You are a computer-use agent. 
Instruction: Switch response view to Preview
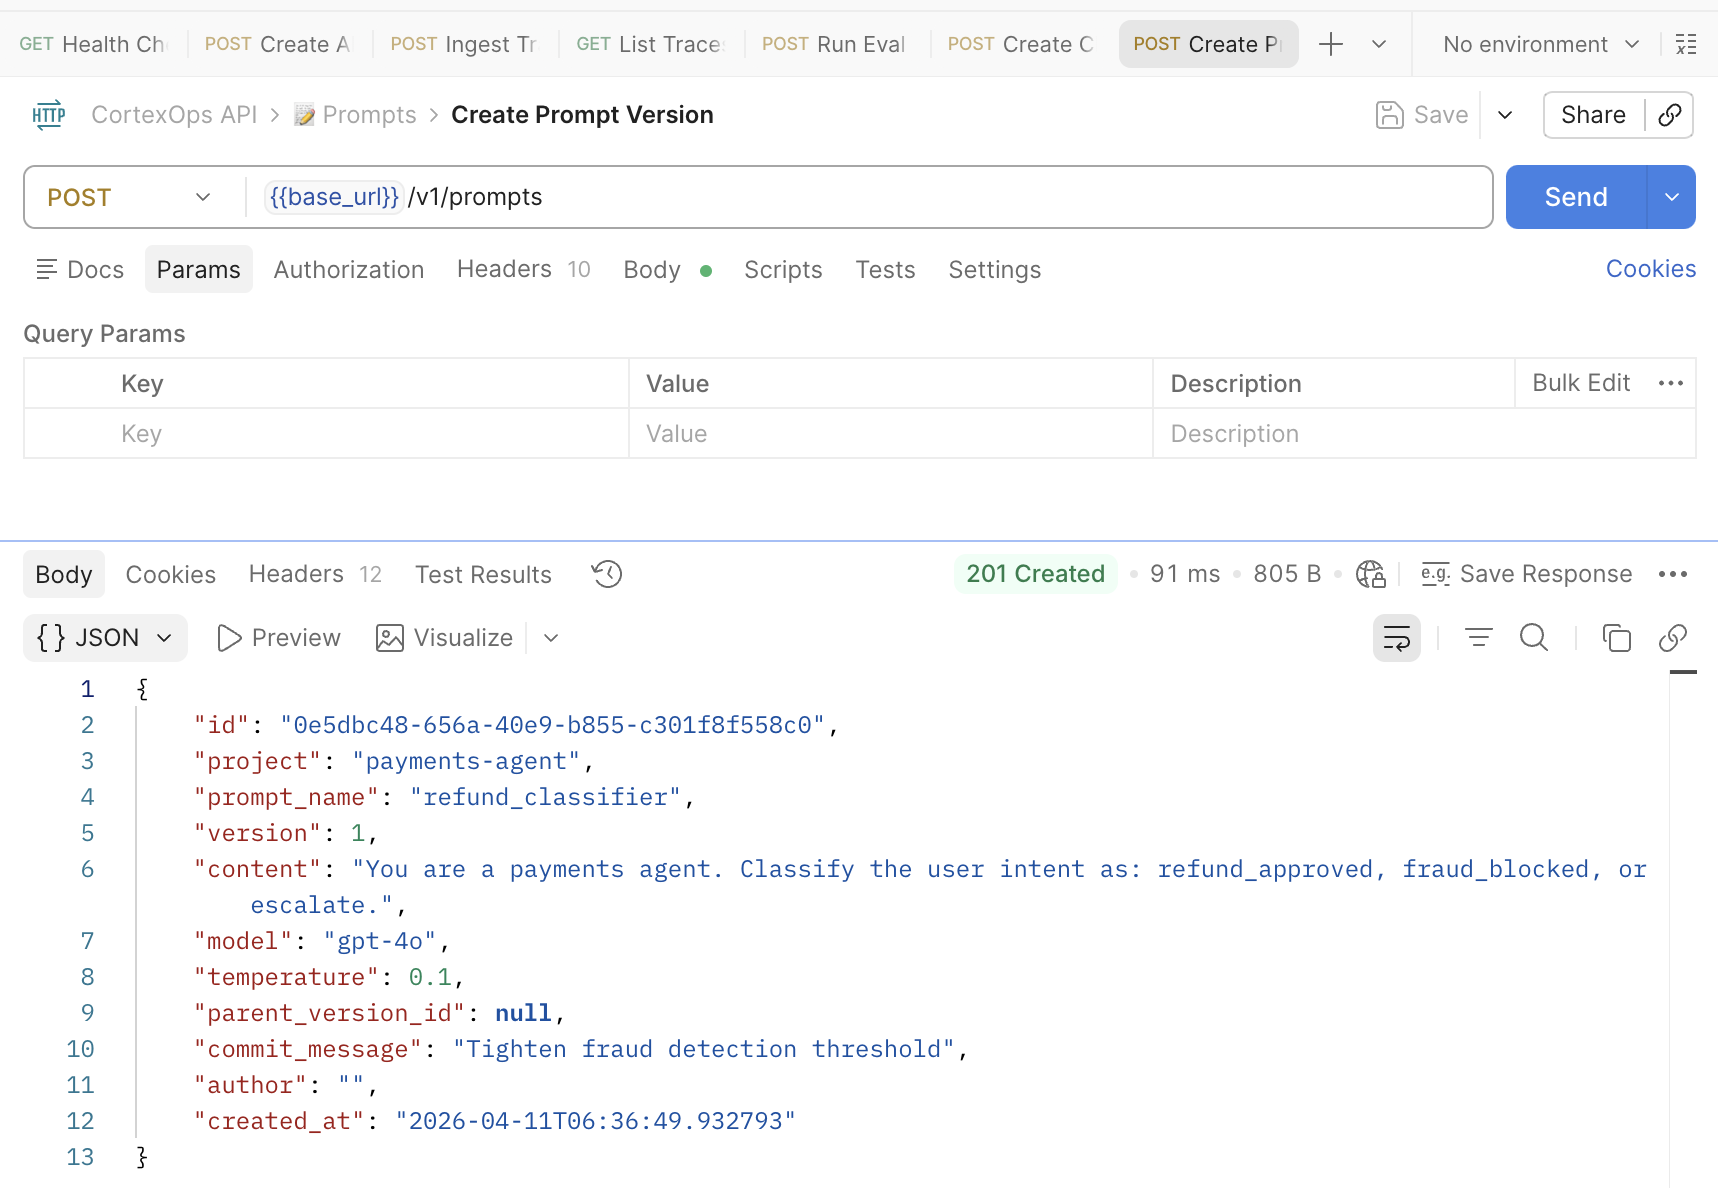click(279, 638)
